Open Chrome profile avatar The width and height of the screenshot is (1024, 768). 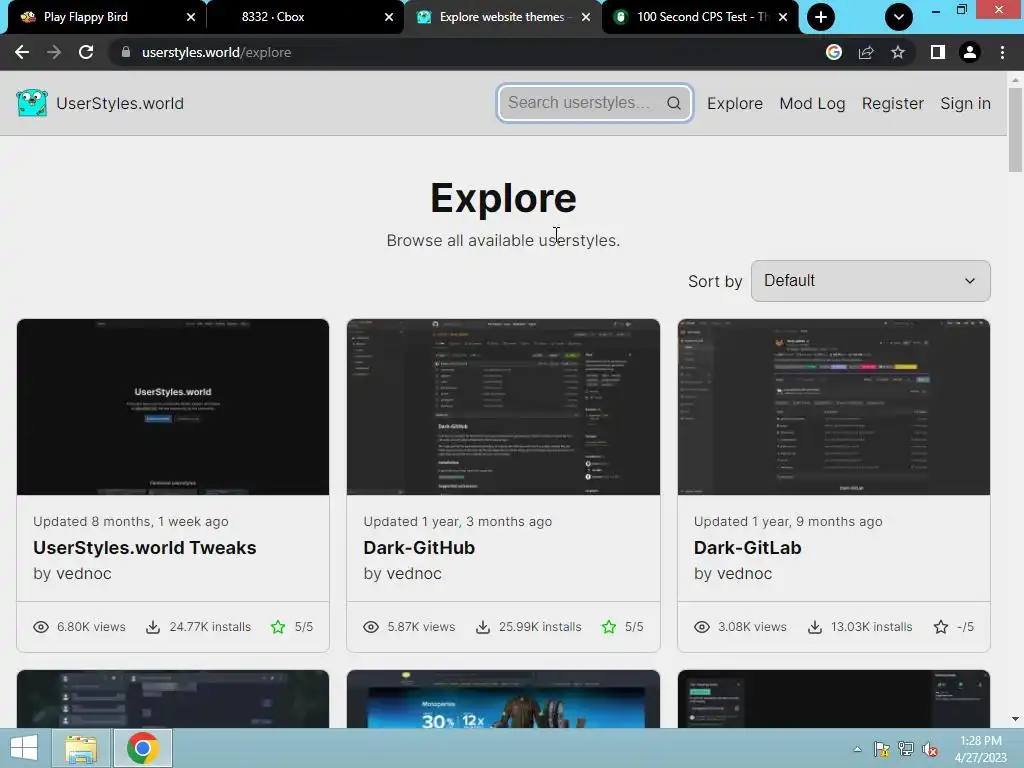(x=970, y=52)
